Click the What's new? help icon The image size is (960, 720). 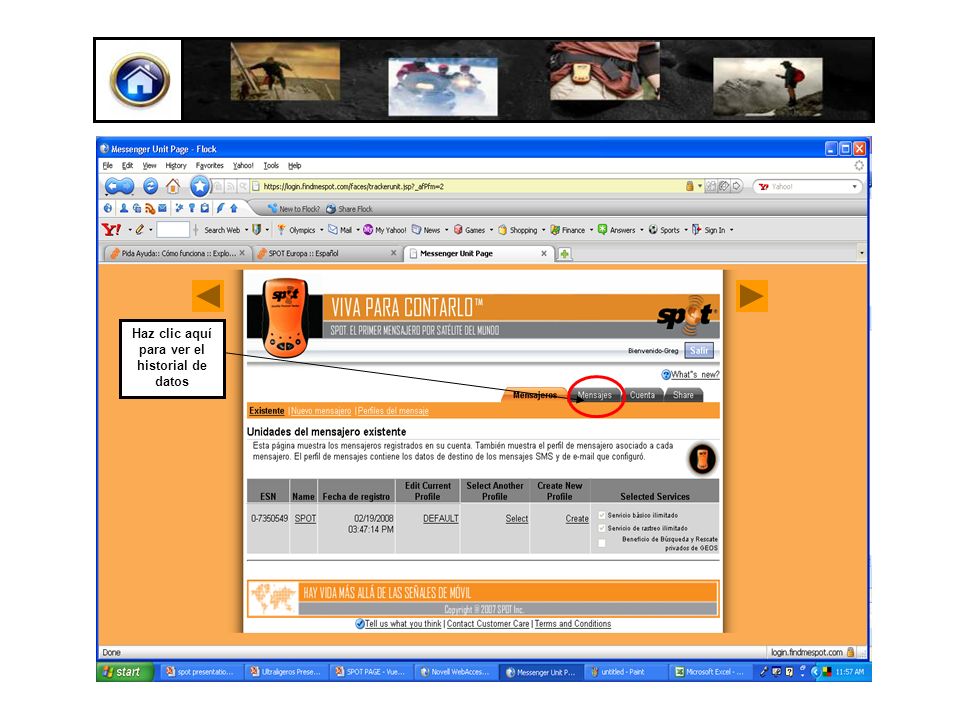click(666, 375)
